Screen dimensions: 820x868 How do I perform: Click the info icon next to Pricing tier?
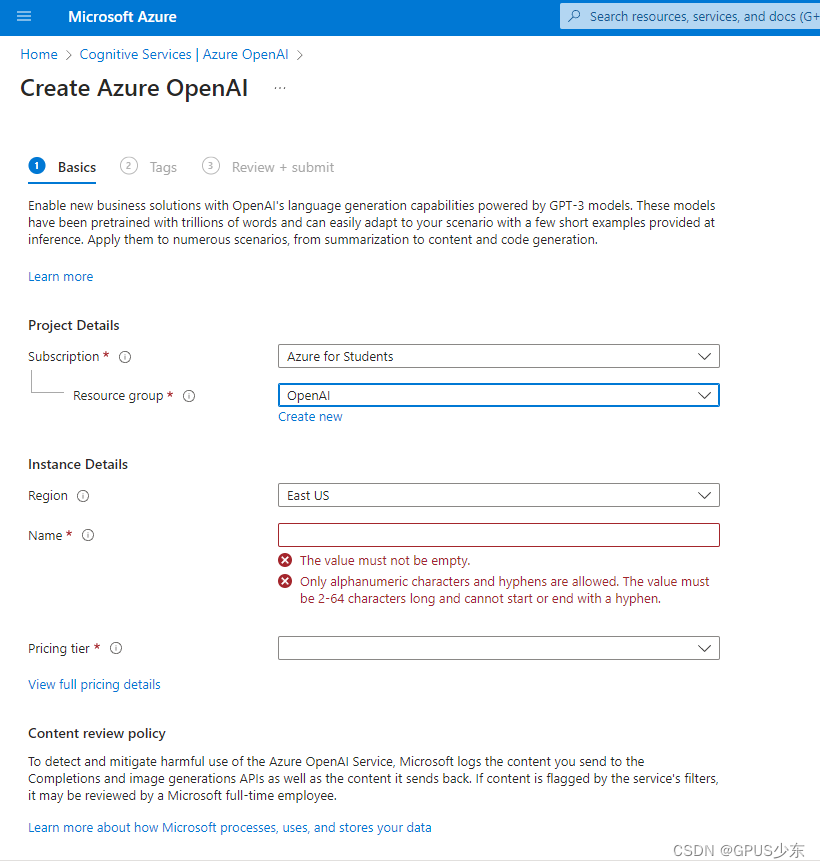coord(116,648)
